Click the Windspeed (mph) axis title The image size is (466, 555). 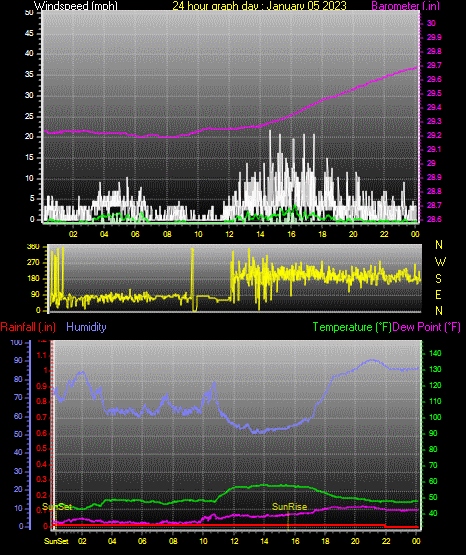click(75, 6)
